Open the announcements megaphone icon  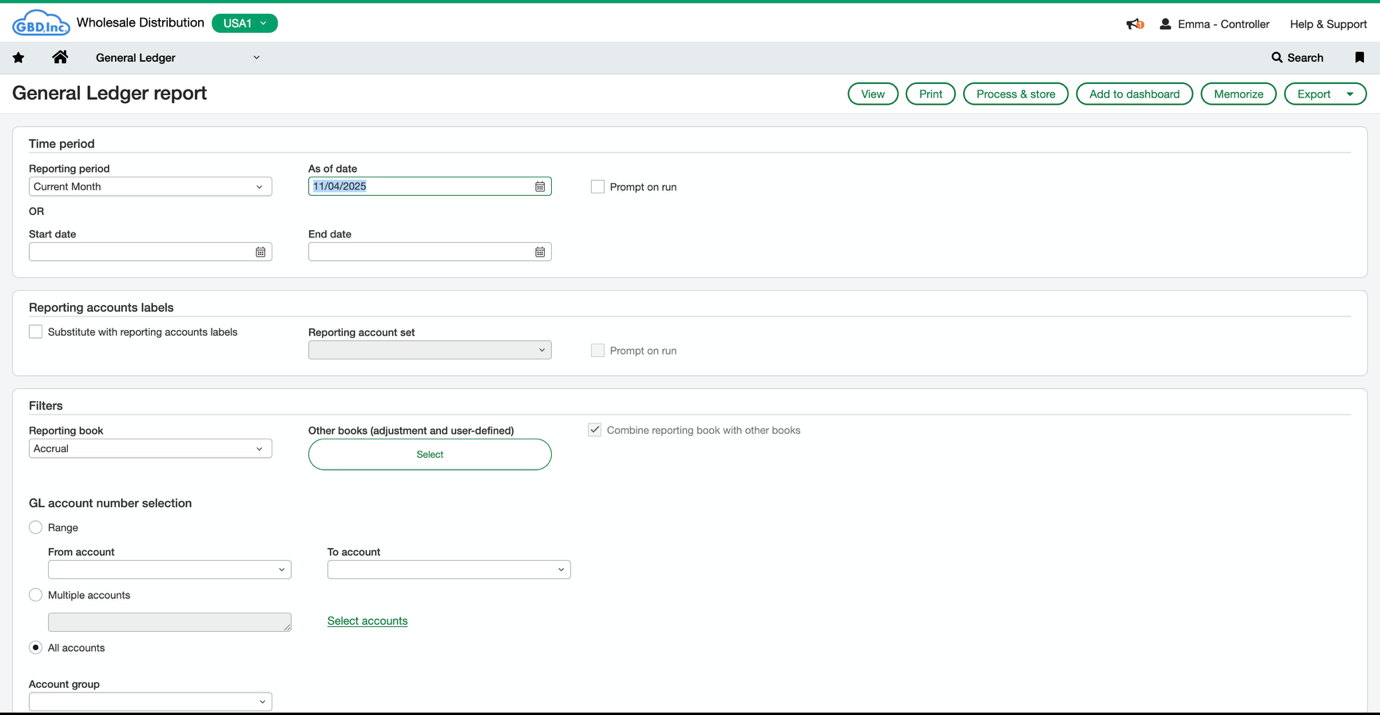[1134, 24]
